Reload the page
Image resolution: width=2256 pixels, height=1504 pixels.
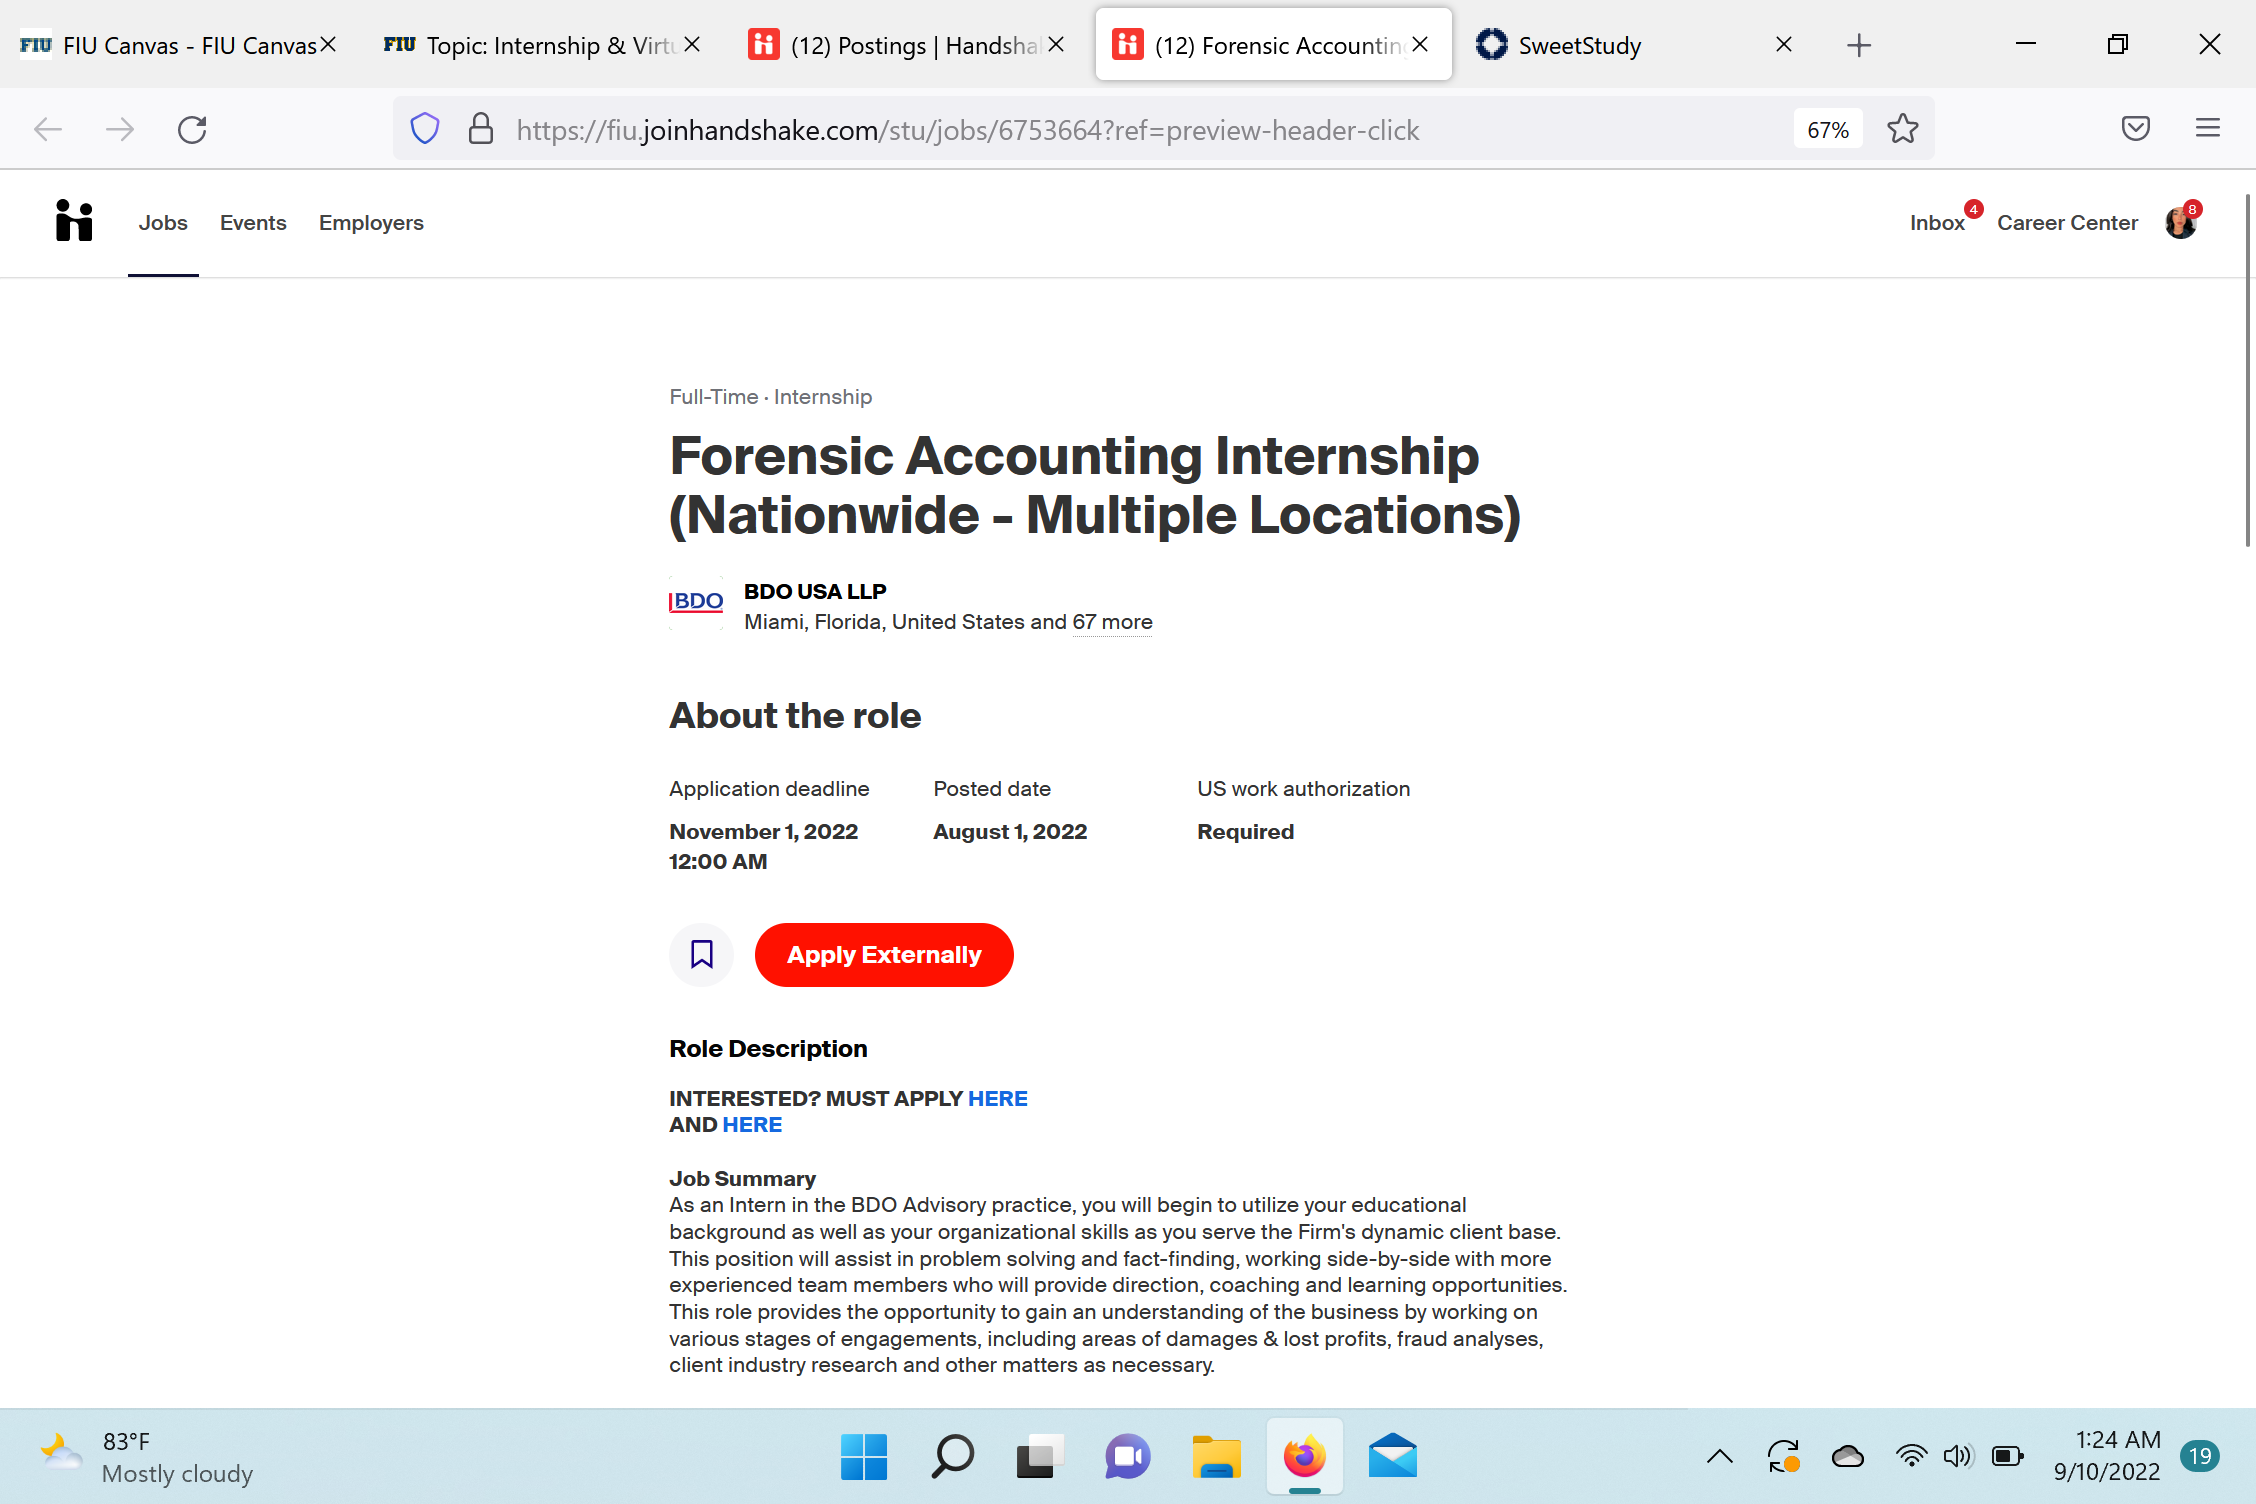pos(192,129)
